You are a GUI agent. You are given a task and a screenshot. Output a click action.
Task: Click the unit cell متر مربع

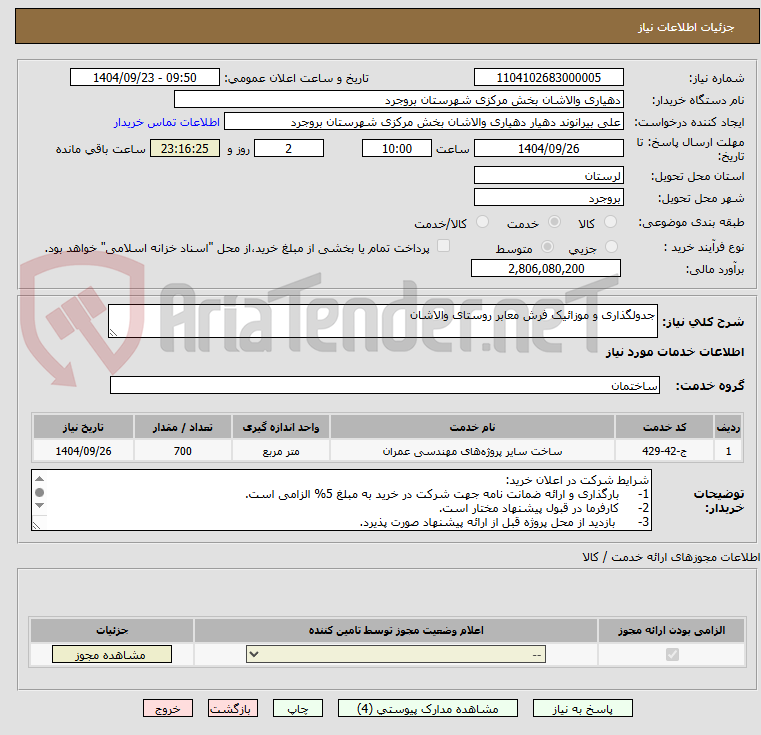coord(281,451)
